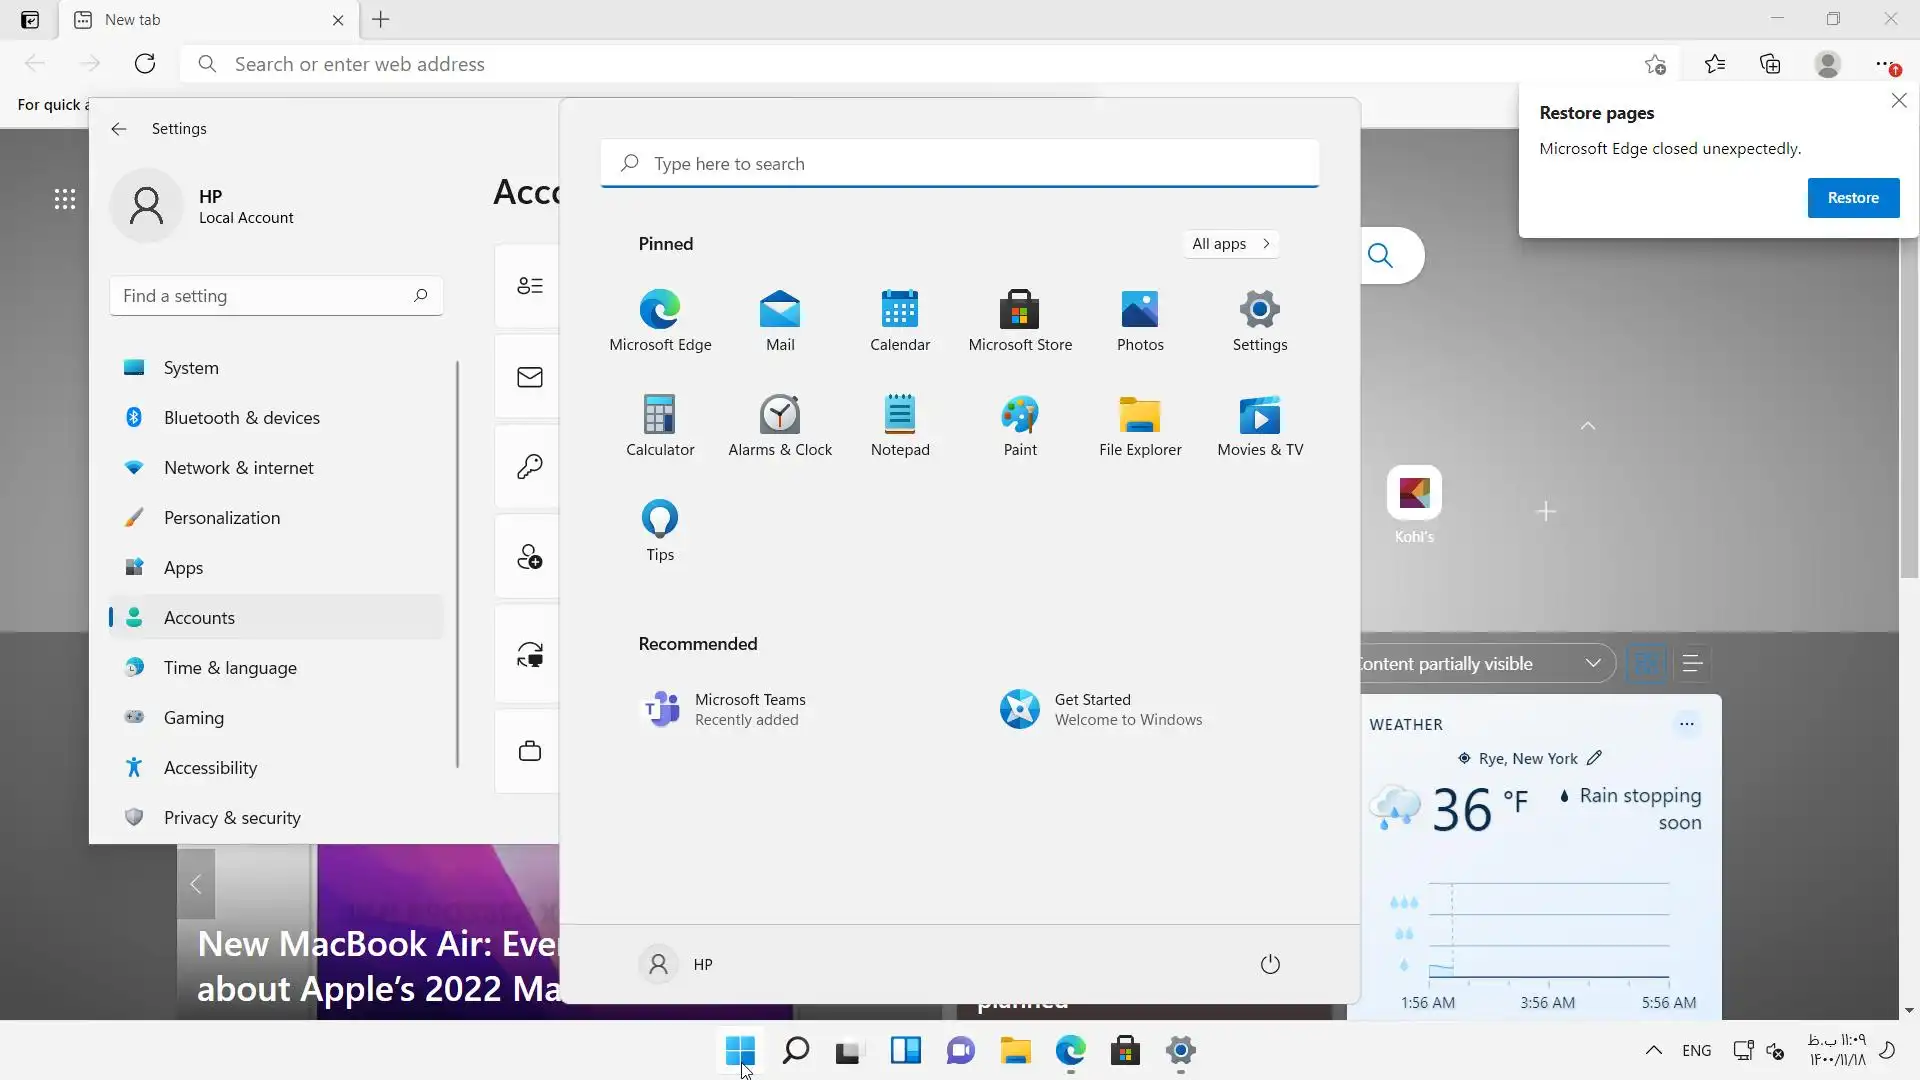The height and width of the screenshot is (1080, 1920).
Task: Open Microsoft Edge from pinned apps
Action: click(660, 320)
